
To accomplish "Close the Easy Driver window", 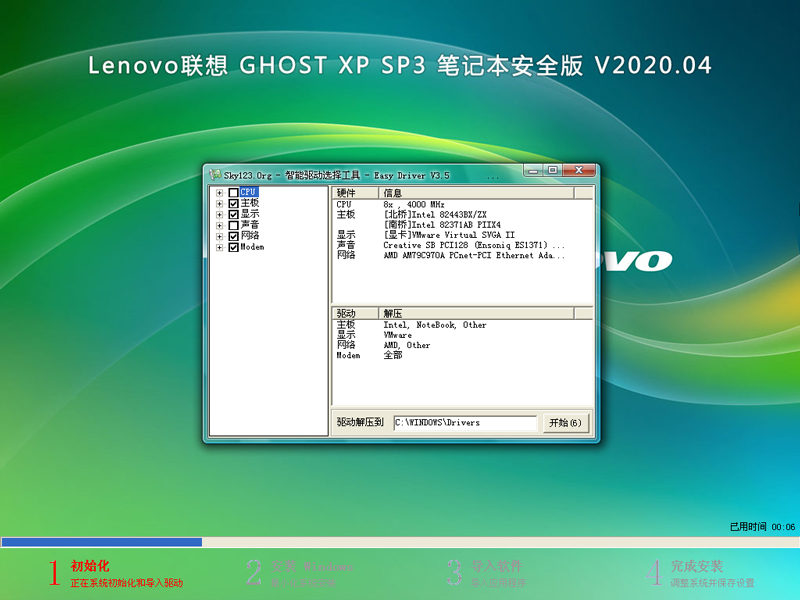I will tap(579, 170).
